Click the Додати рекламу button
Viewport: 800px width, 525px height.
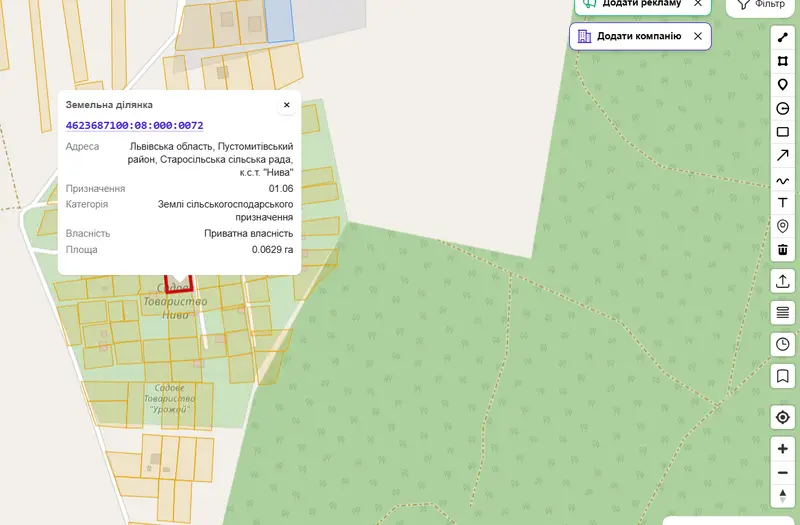click(x=641, y=4)
